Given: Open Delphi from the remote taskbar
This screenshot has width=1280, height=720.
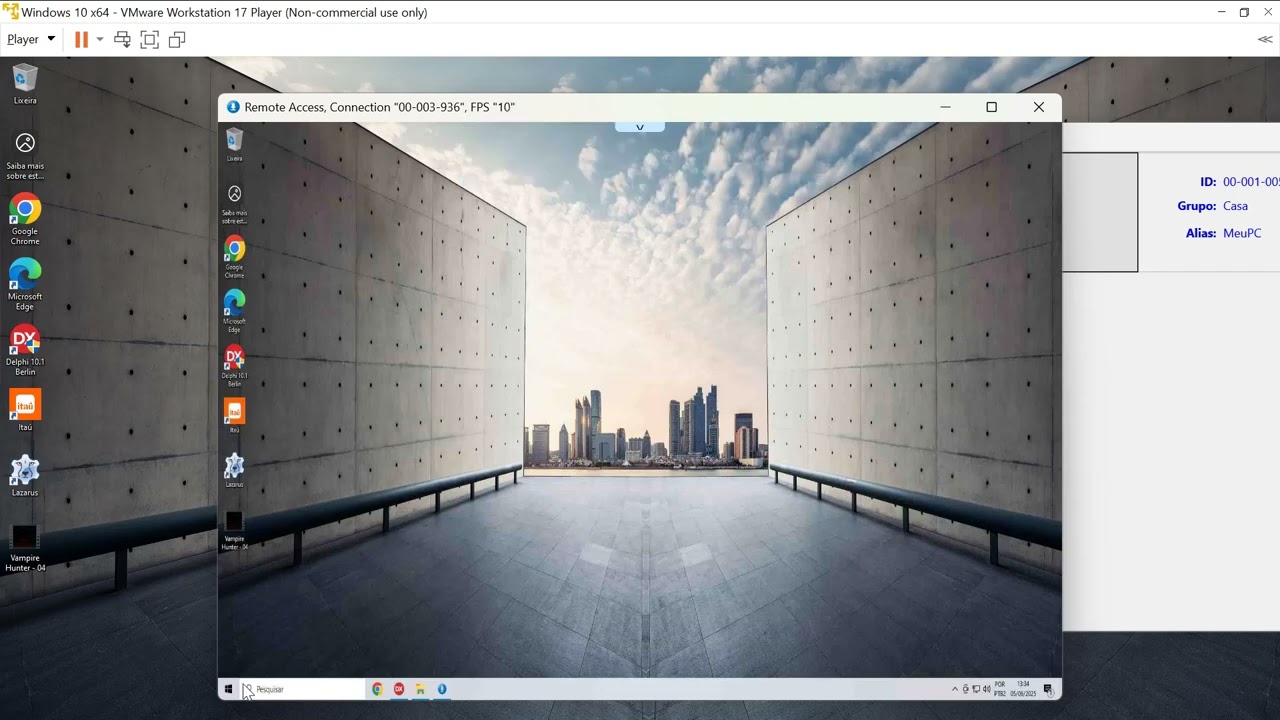Looking at the screenshot, I should tap(399, 689).
